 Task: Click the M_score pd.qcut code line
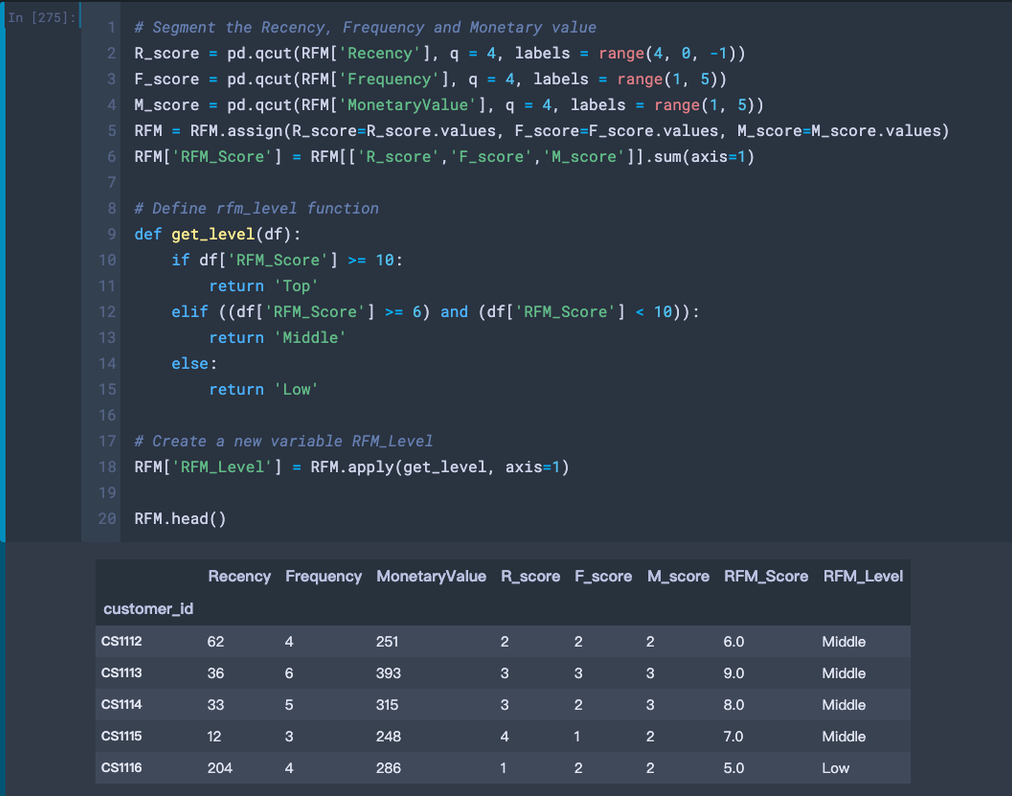(449, 105)
